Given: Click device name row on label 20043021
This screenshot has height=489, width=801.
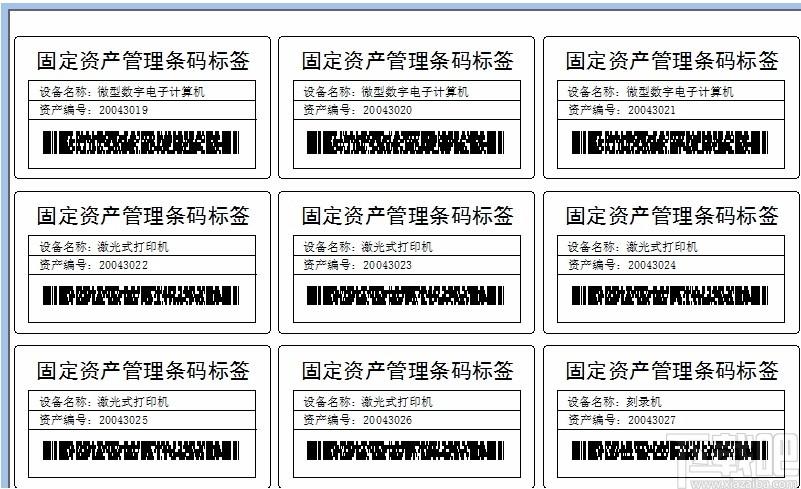Looking at the screenshot, I should click(x=651, y=92).
